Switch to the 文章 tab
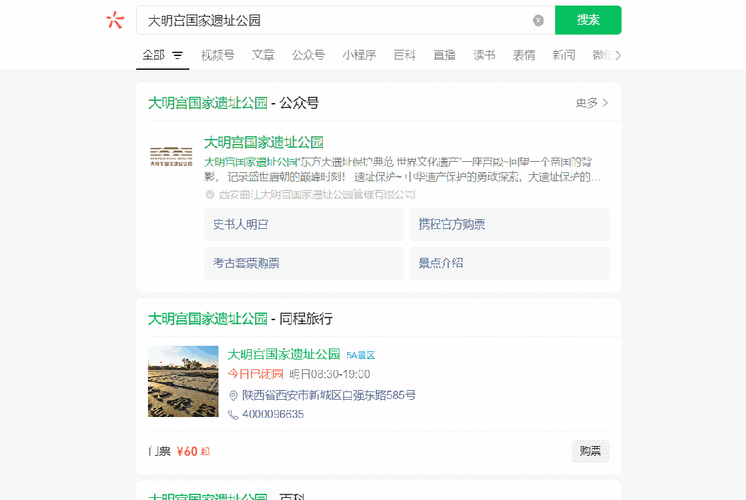The image size is (746, 500). [263, 55]
